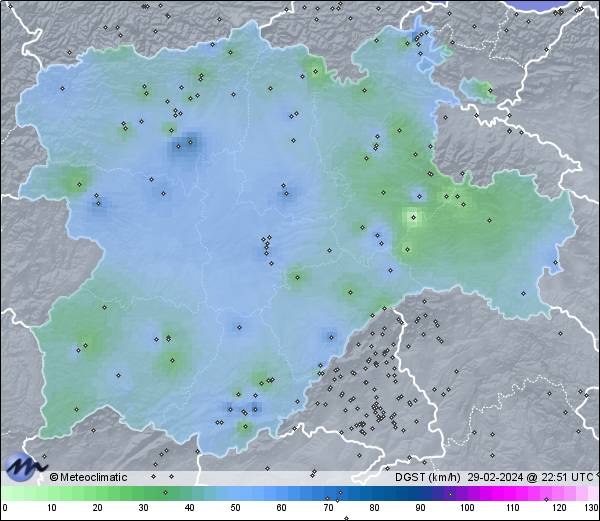Click the scale label 130
This screenshot has height=521, width=600.
point(592,508)
